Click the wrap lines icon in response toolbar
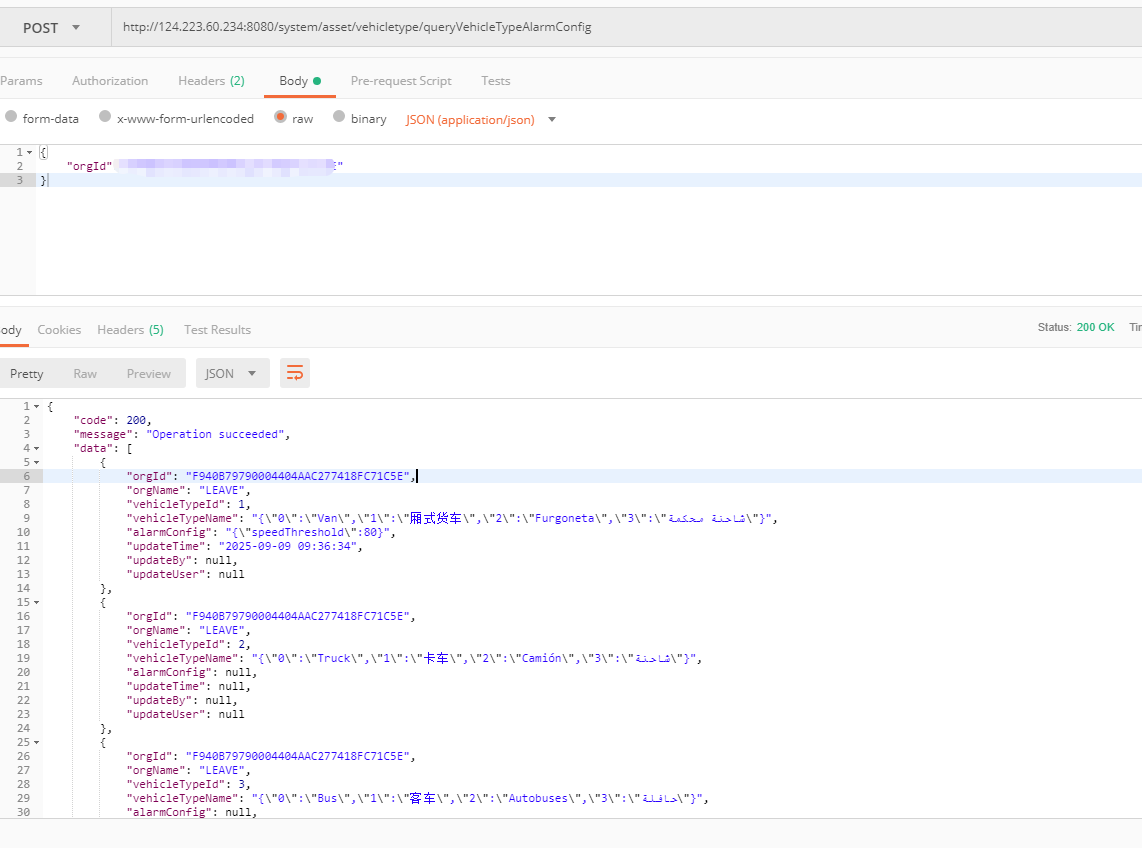Screen dimensions: 1142x848 coord(295,373)
